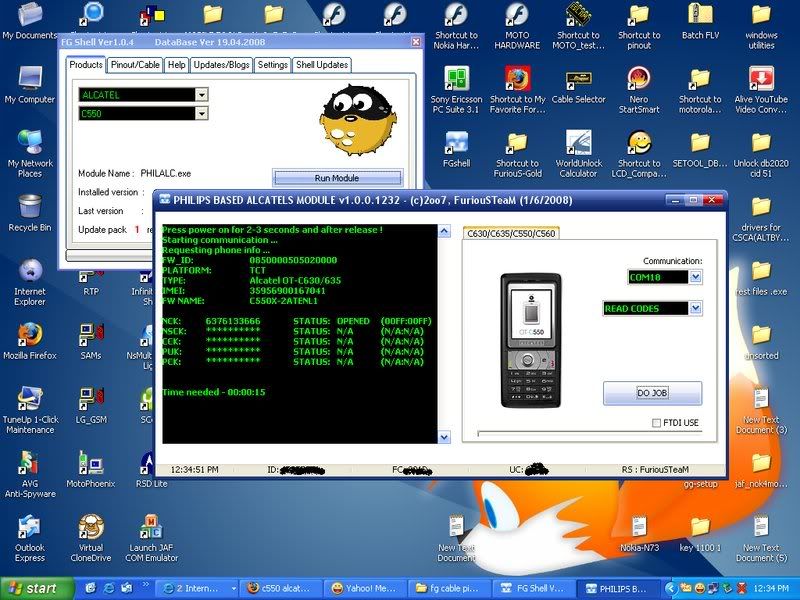Toggle the FTDI USE checkbox
Screen dimensions: 800x600
(656, 423)
